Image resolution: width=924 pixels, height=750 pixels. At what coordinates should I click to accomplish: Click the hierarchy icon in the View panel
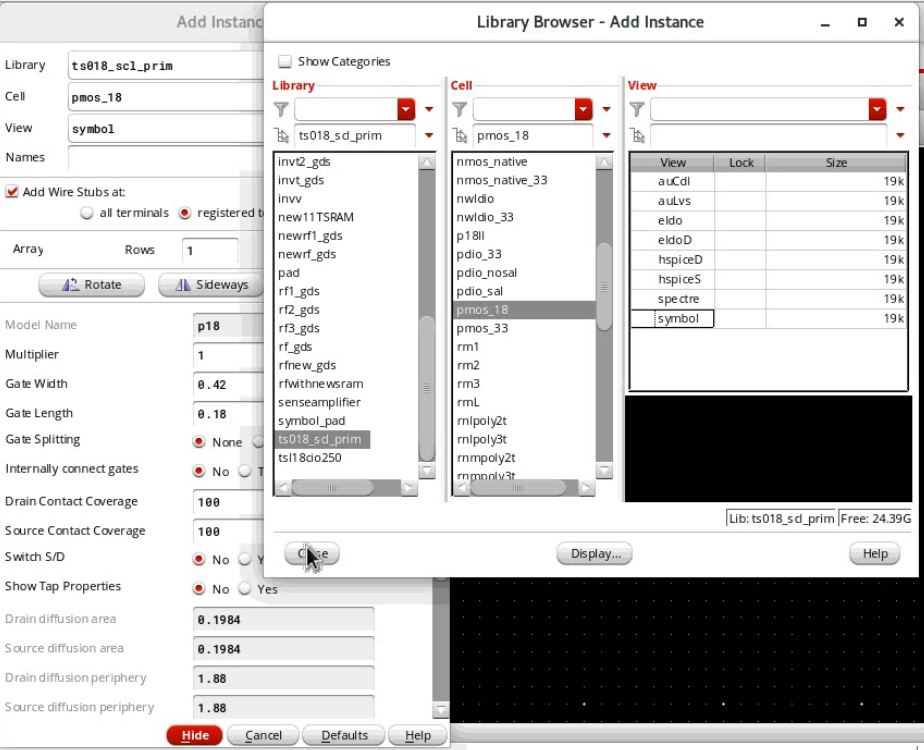coord(640,135)
